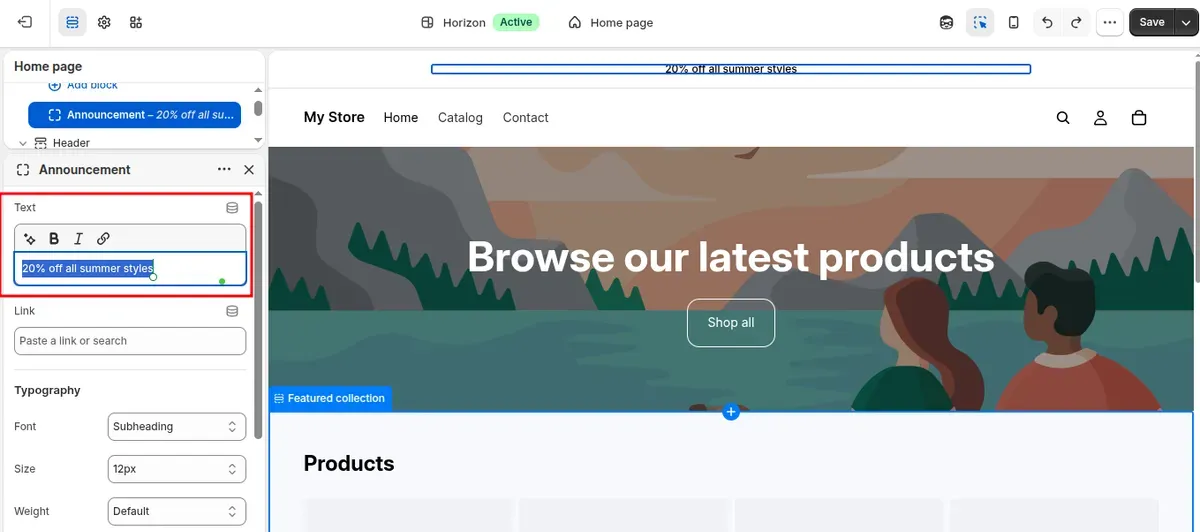Save the theme changes
Screen dimensions: 1200x532
click(1152, 22)
